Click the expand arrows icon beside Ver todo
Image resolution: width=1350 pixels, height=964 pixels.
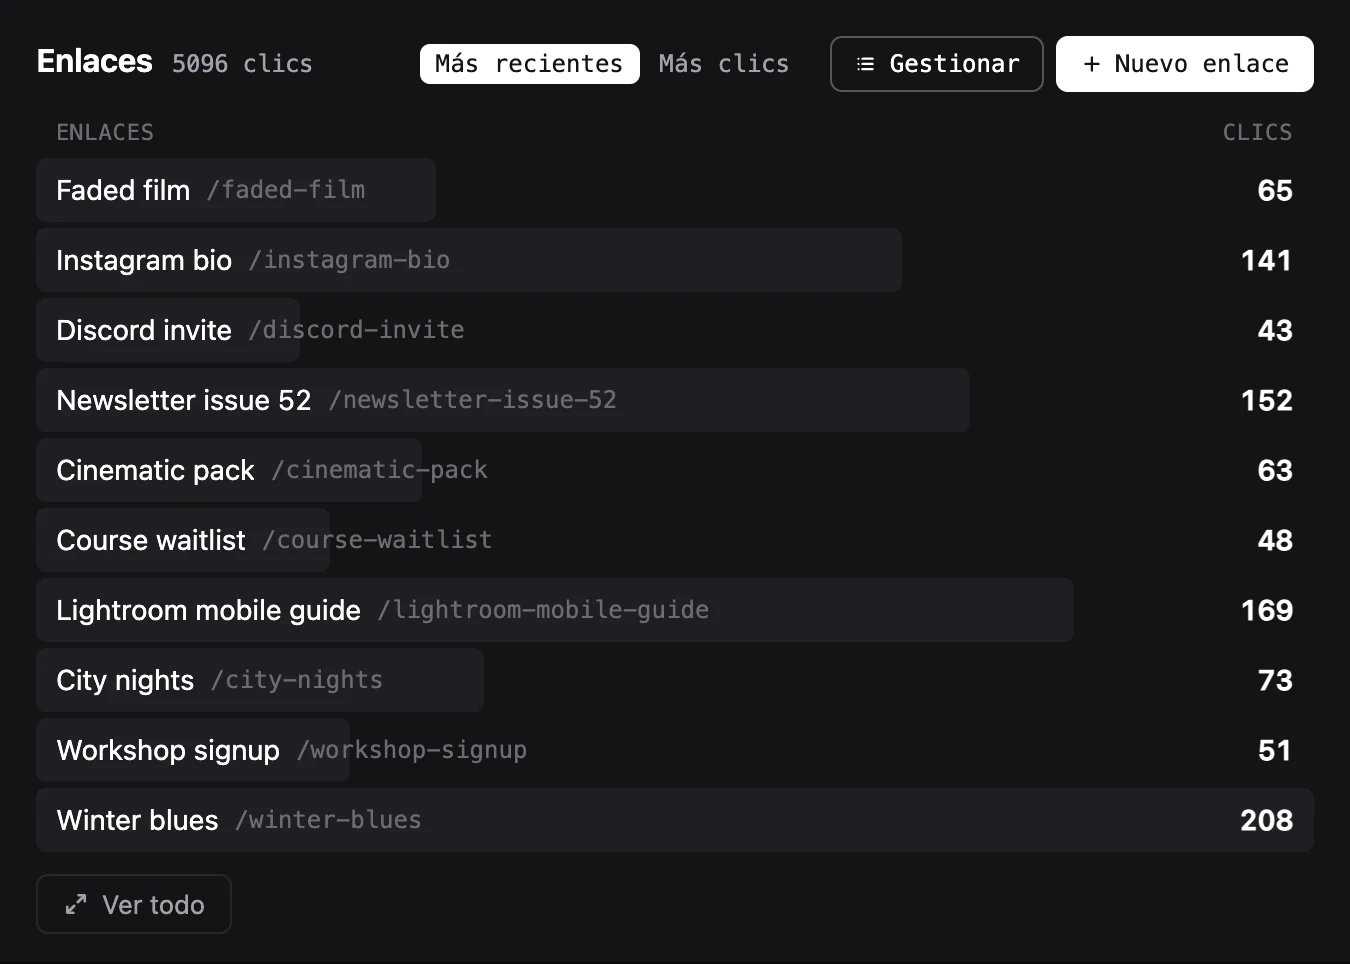tap(76, 904)
